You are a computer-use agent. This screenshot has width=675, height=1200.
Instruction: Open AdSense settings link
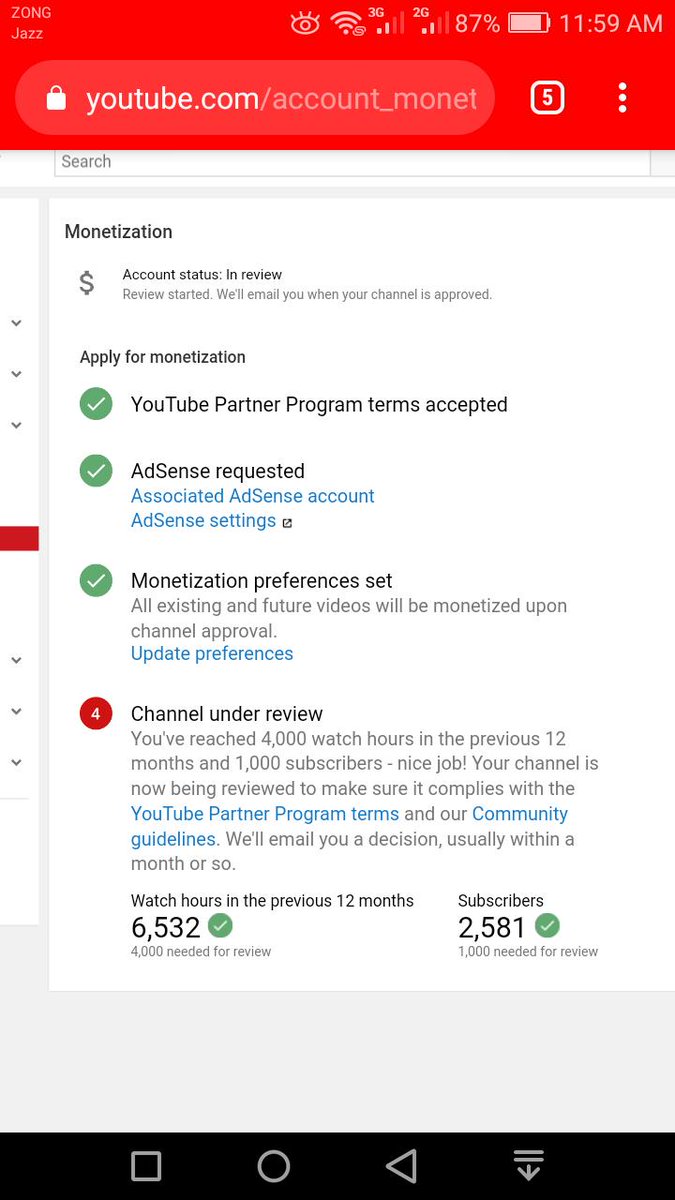(203, 521)
